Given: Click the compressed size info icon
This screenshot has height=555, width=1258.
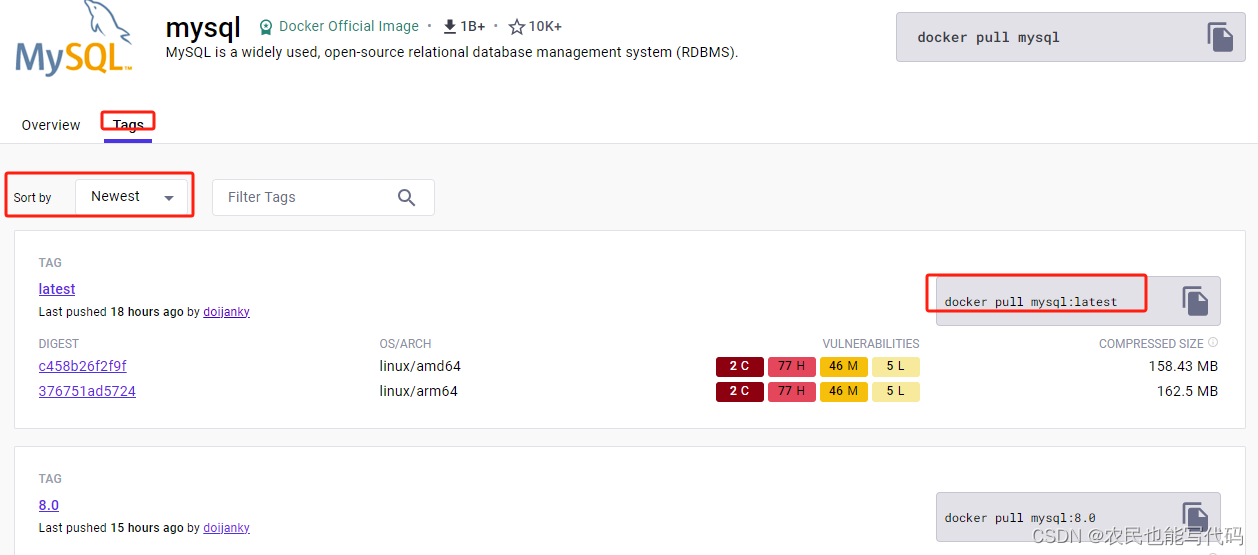Looking at the screenshot, I should tap(1213, 343).
